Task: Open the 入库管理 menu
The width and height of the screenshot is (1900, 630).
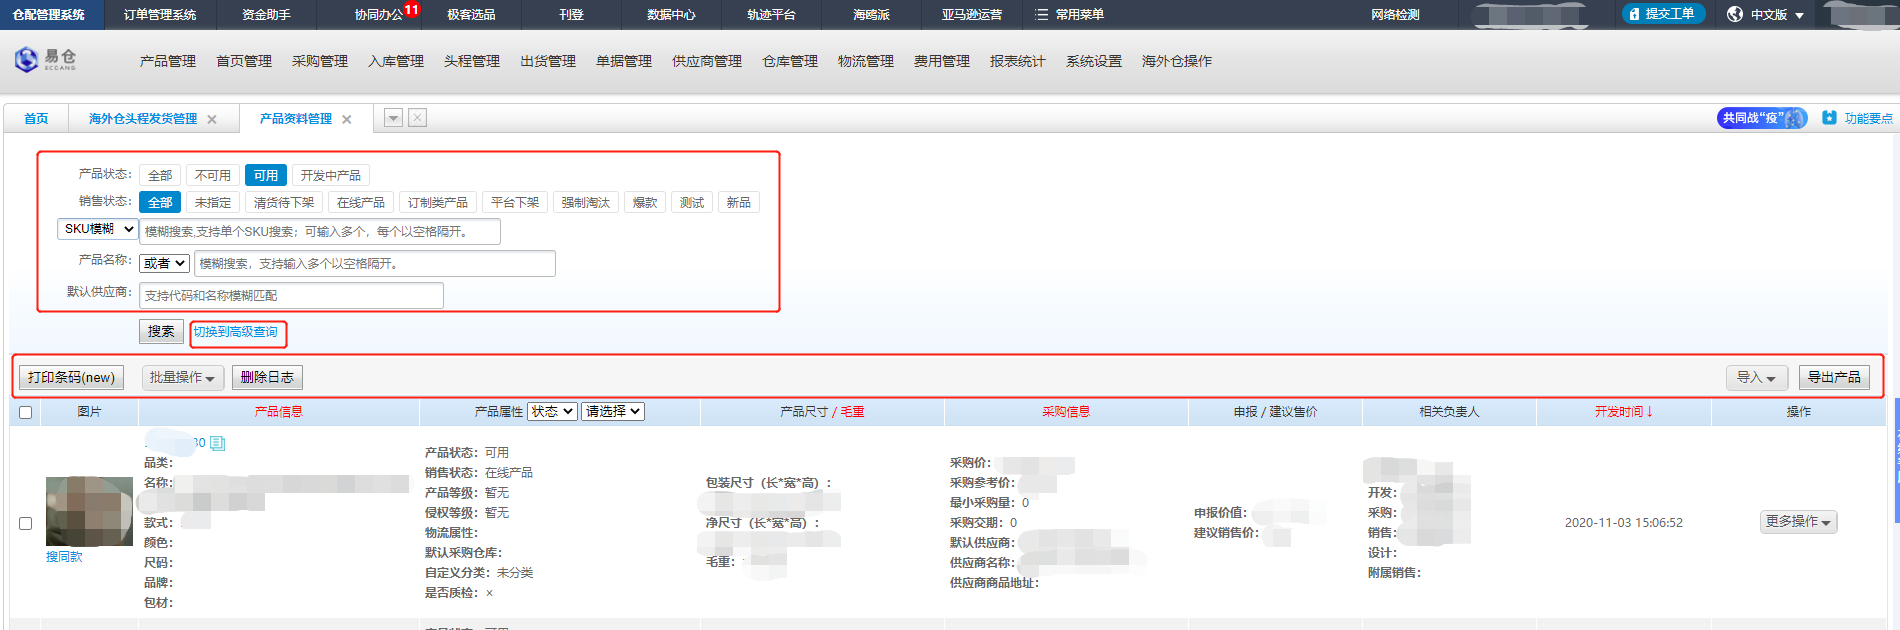Action: pos(396,61)
